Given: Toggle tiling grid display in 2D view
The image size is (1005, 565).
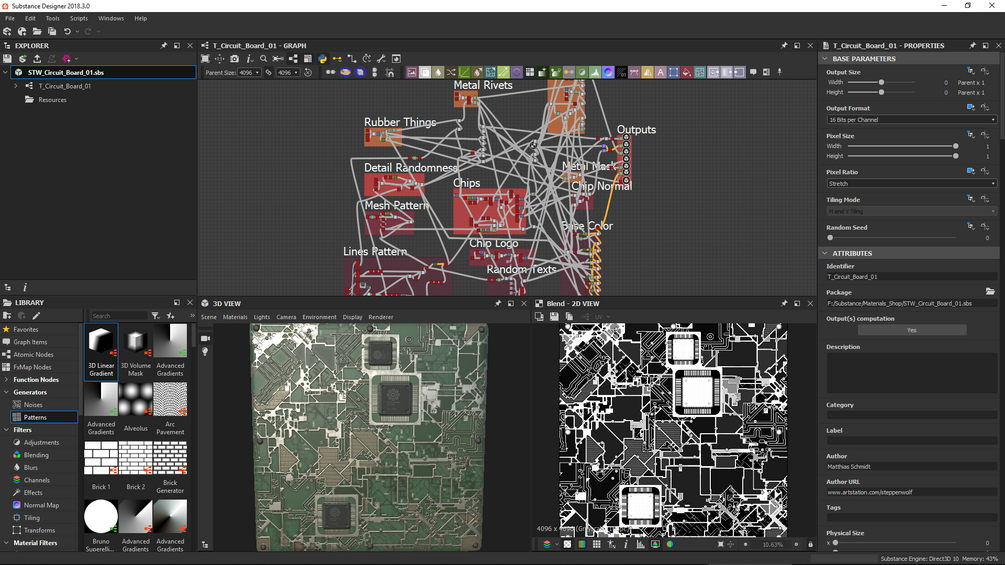Looking at the screenshot, I should tap(596, 545).
